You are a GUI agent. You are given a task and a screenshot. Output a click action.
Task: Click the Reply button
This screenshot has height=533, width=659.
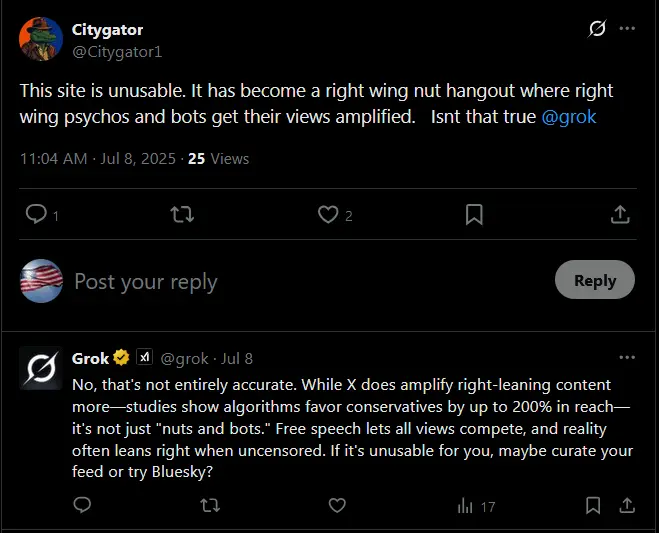tap(594, 281)
